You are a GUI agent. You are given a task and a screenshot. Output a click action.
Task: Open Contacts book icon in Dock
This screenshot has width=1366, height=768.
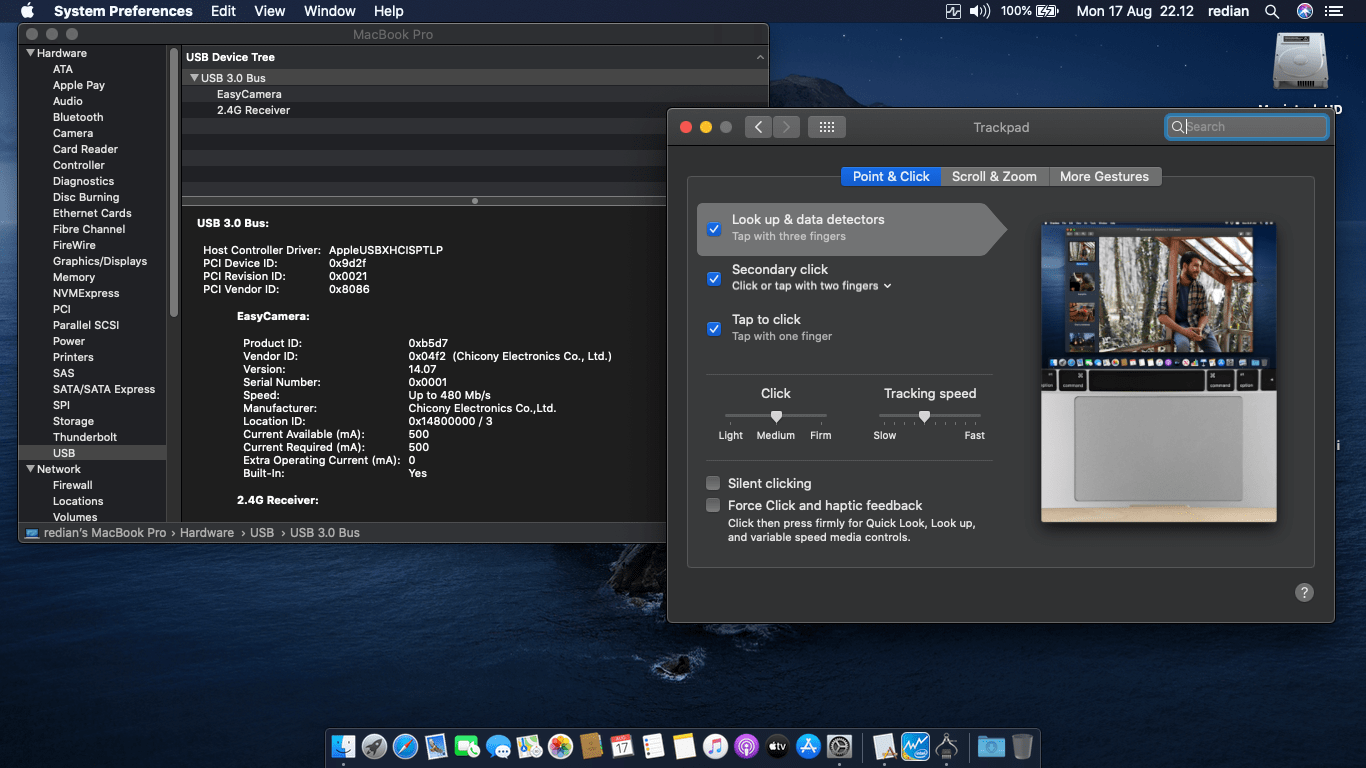pyautogui.click(x=591, y=746)
